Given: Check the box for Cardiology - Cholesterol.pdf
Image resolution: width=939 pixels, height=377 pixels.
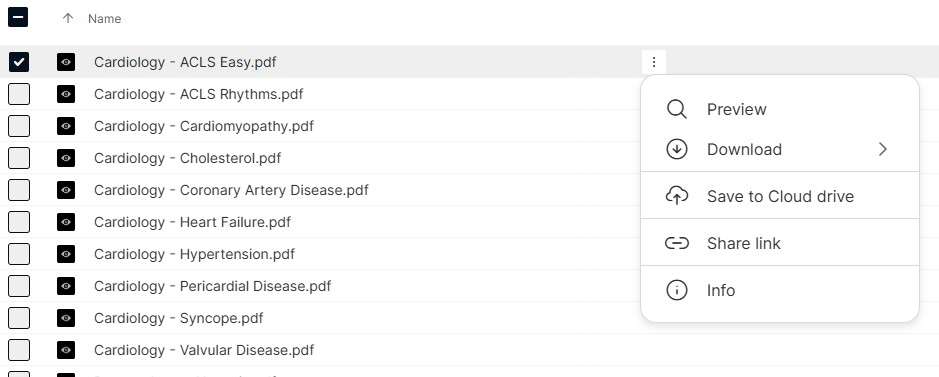Looking at the screenshot, I should [19, 158].
